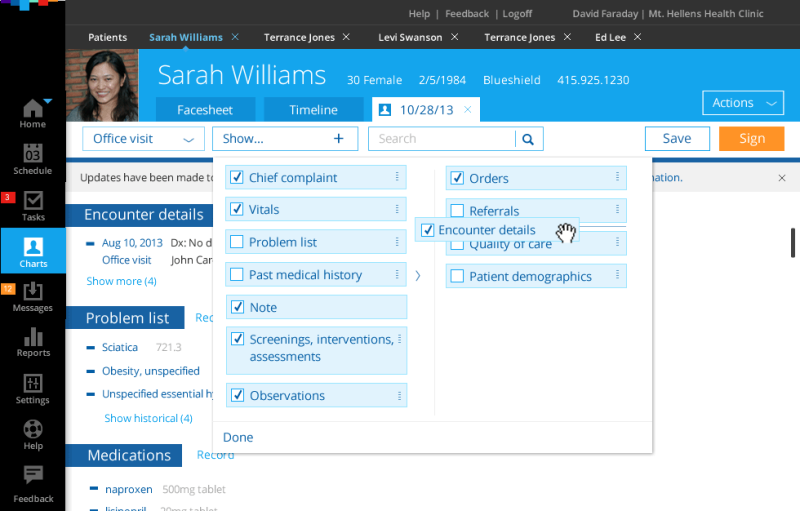This screenshot has height=511, width=800.
Task: Open Reports in the sidebar
Action: pos(33,342)
